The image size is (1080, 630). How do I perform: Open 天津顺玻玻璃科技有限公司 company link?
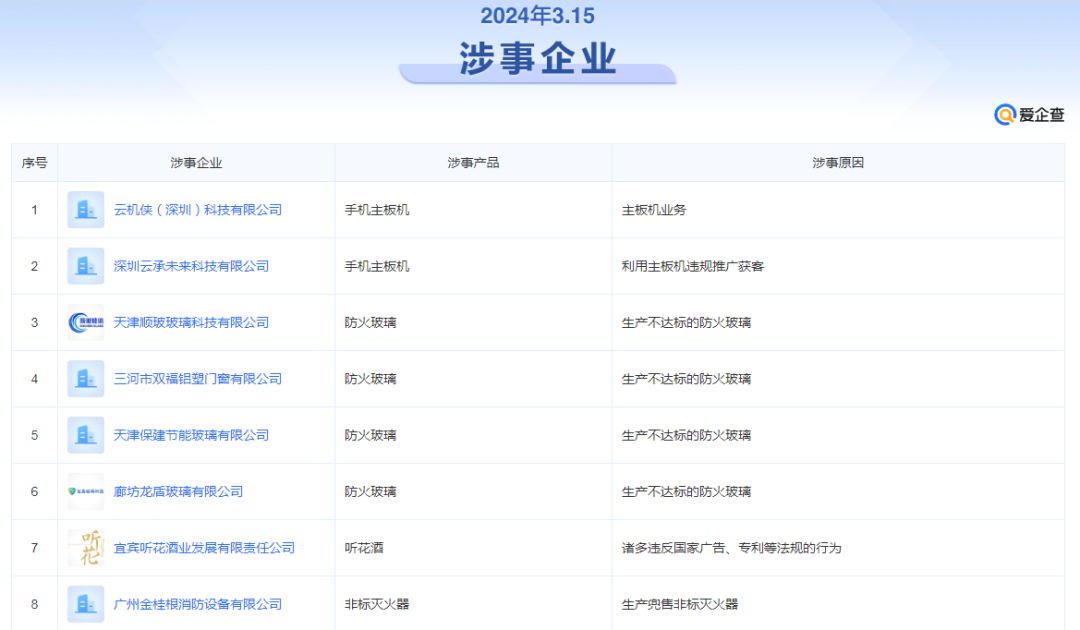coord(191,322)
